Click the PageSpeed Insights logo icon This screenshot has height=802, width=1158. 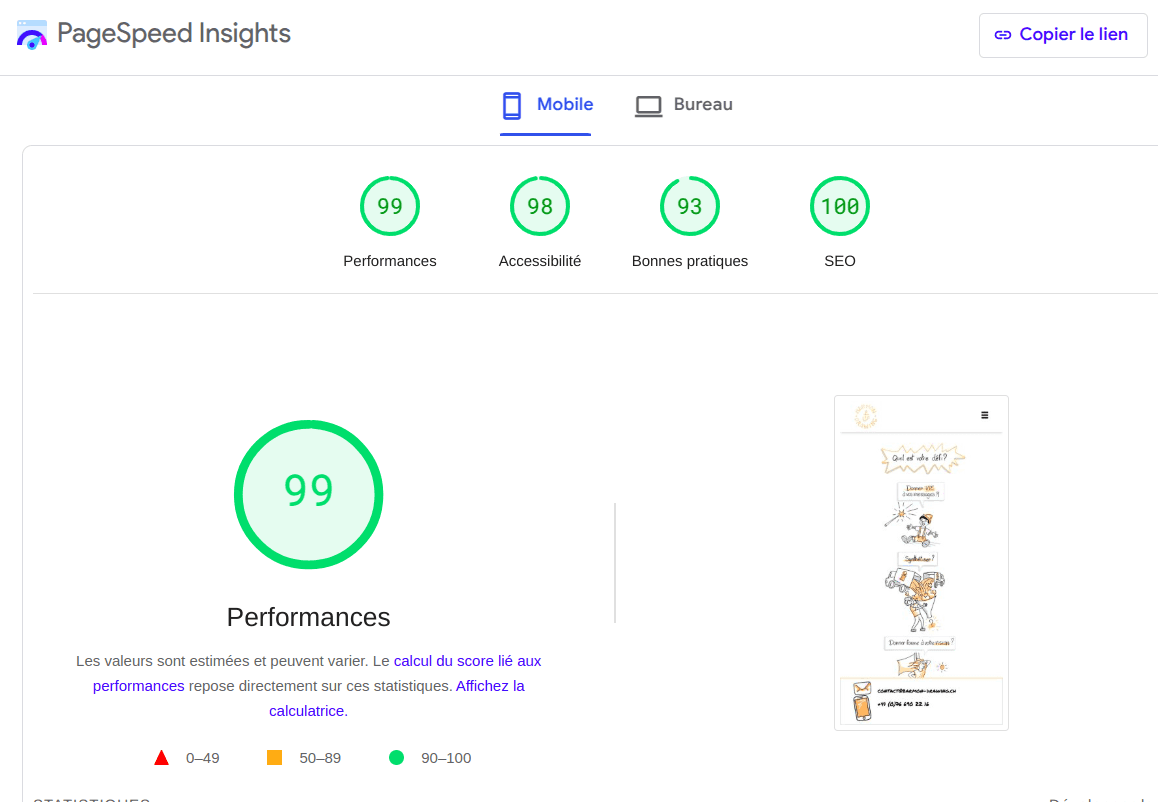pyautogui.click(x=32, y=35)
